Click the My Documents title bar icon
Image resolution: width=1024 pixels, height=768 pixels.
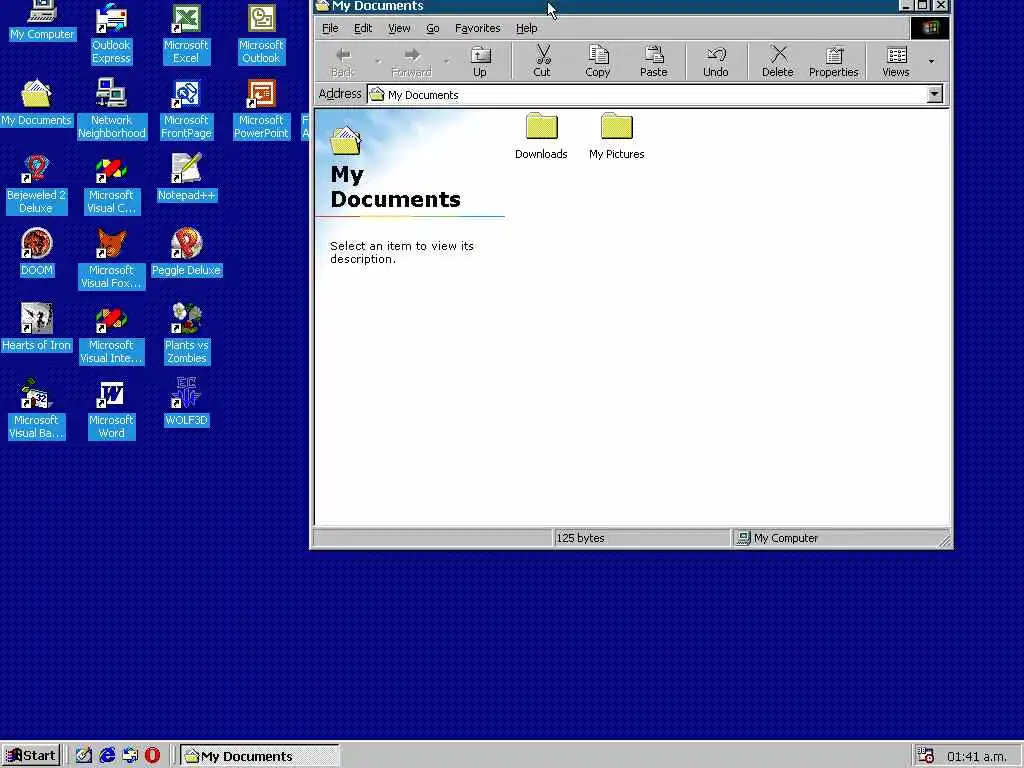coord(322,6)
